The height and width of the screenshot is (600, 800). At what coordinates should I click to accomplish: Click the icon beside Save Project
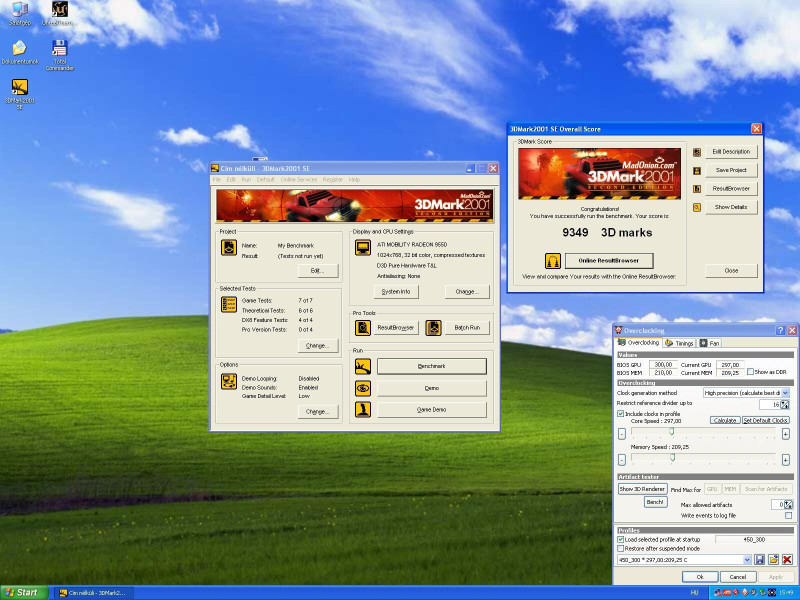coord(697,170)
